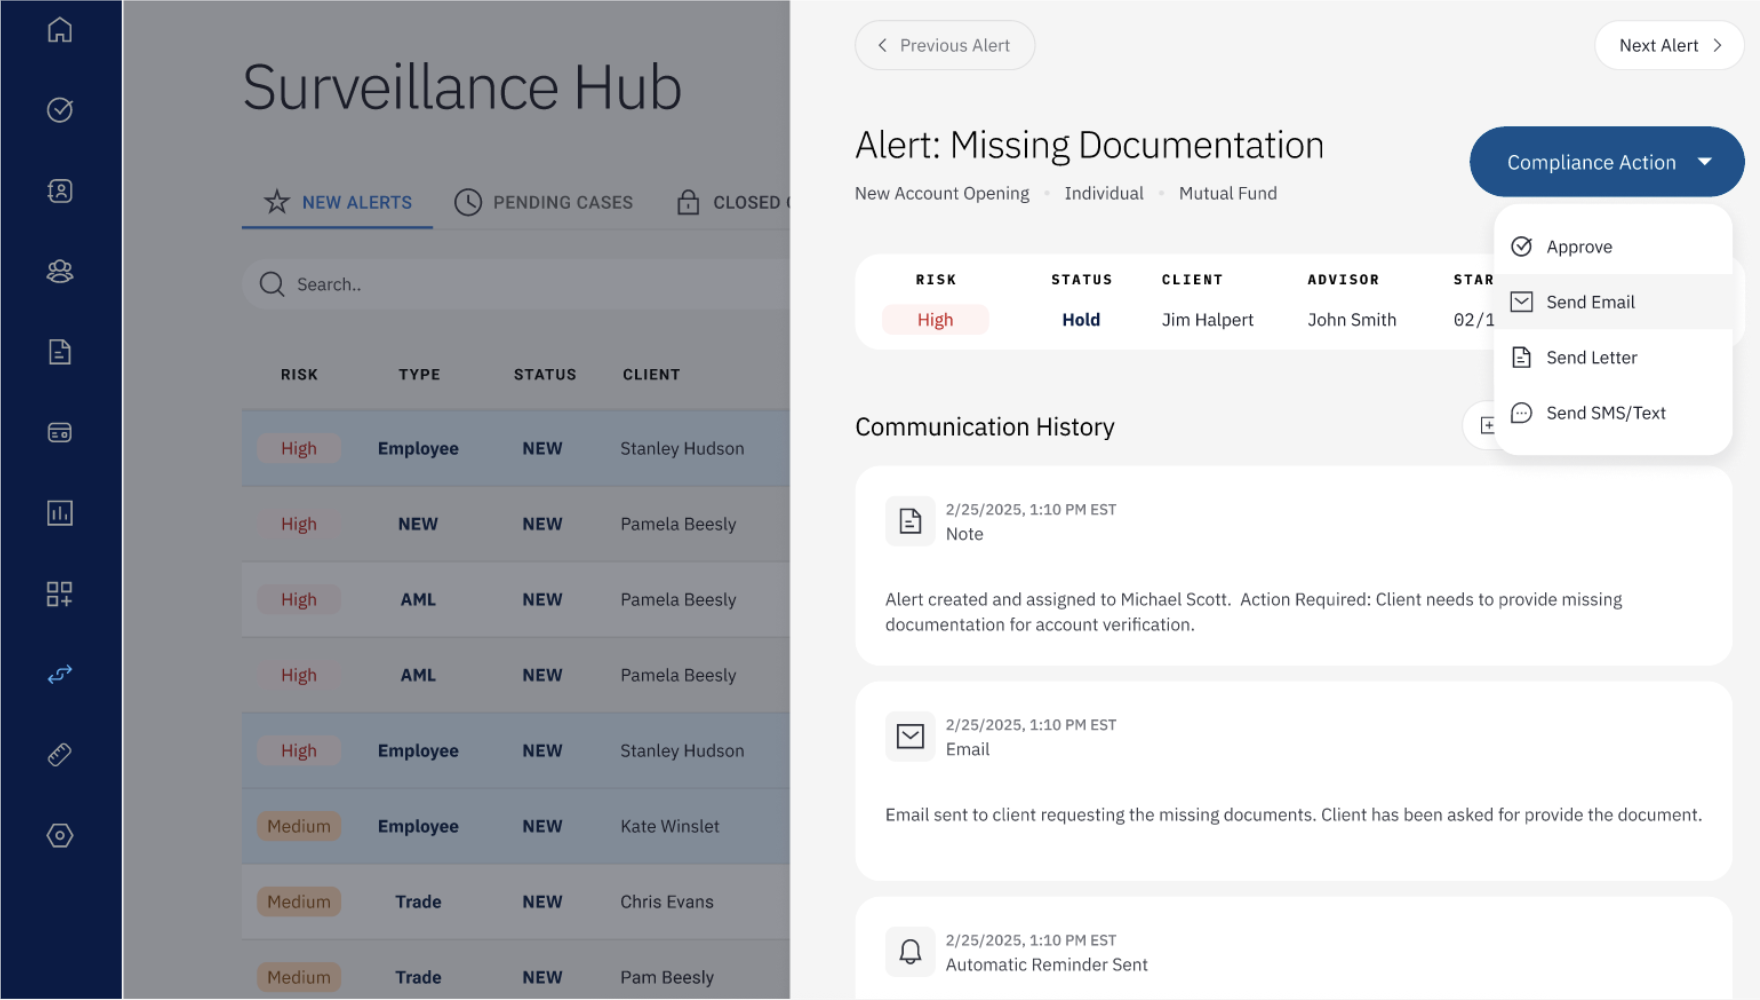Click the Note document icon in history
The image size is (1760, 1000).
[x=910, y=521]
